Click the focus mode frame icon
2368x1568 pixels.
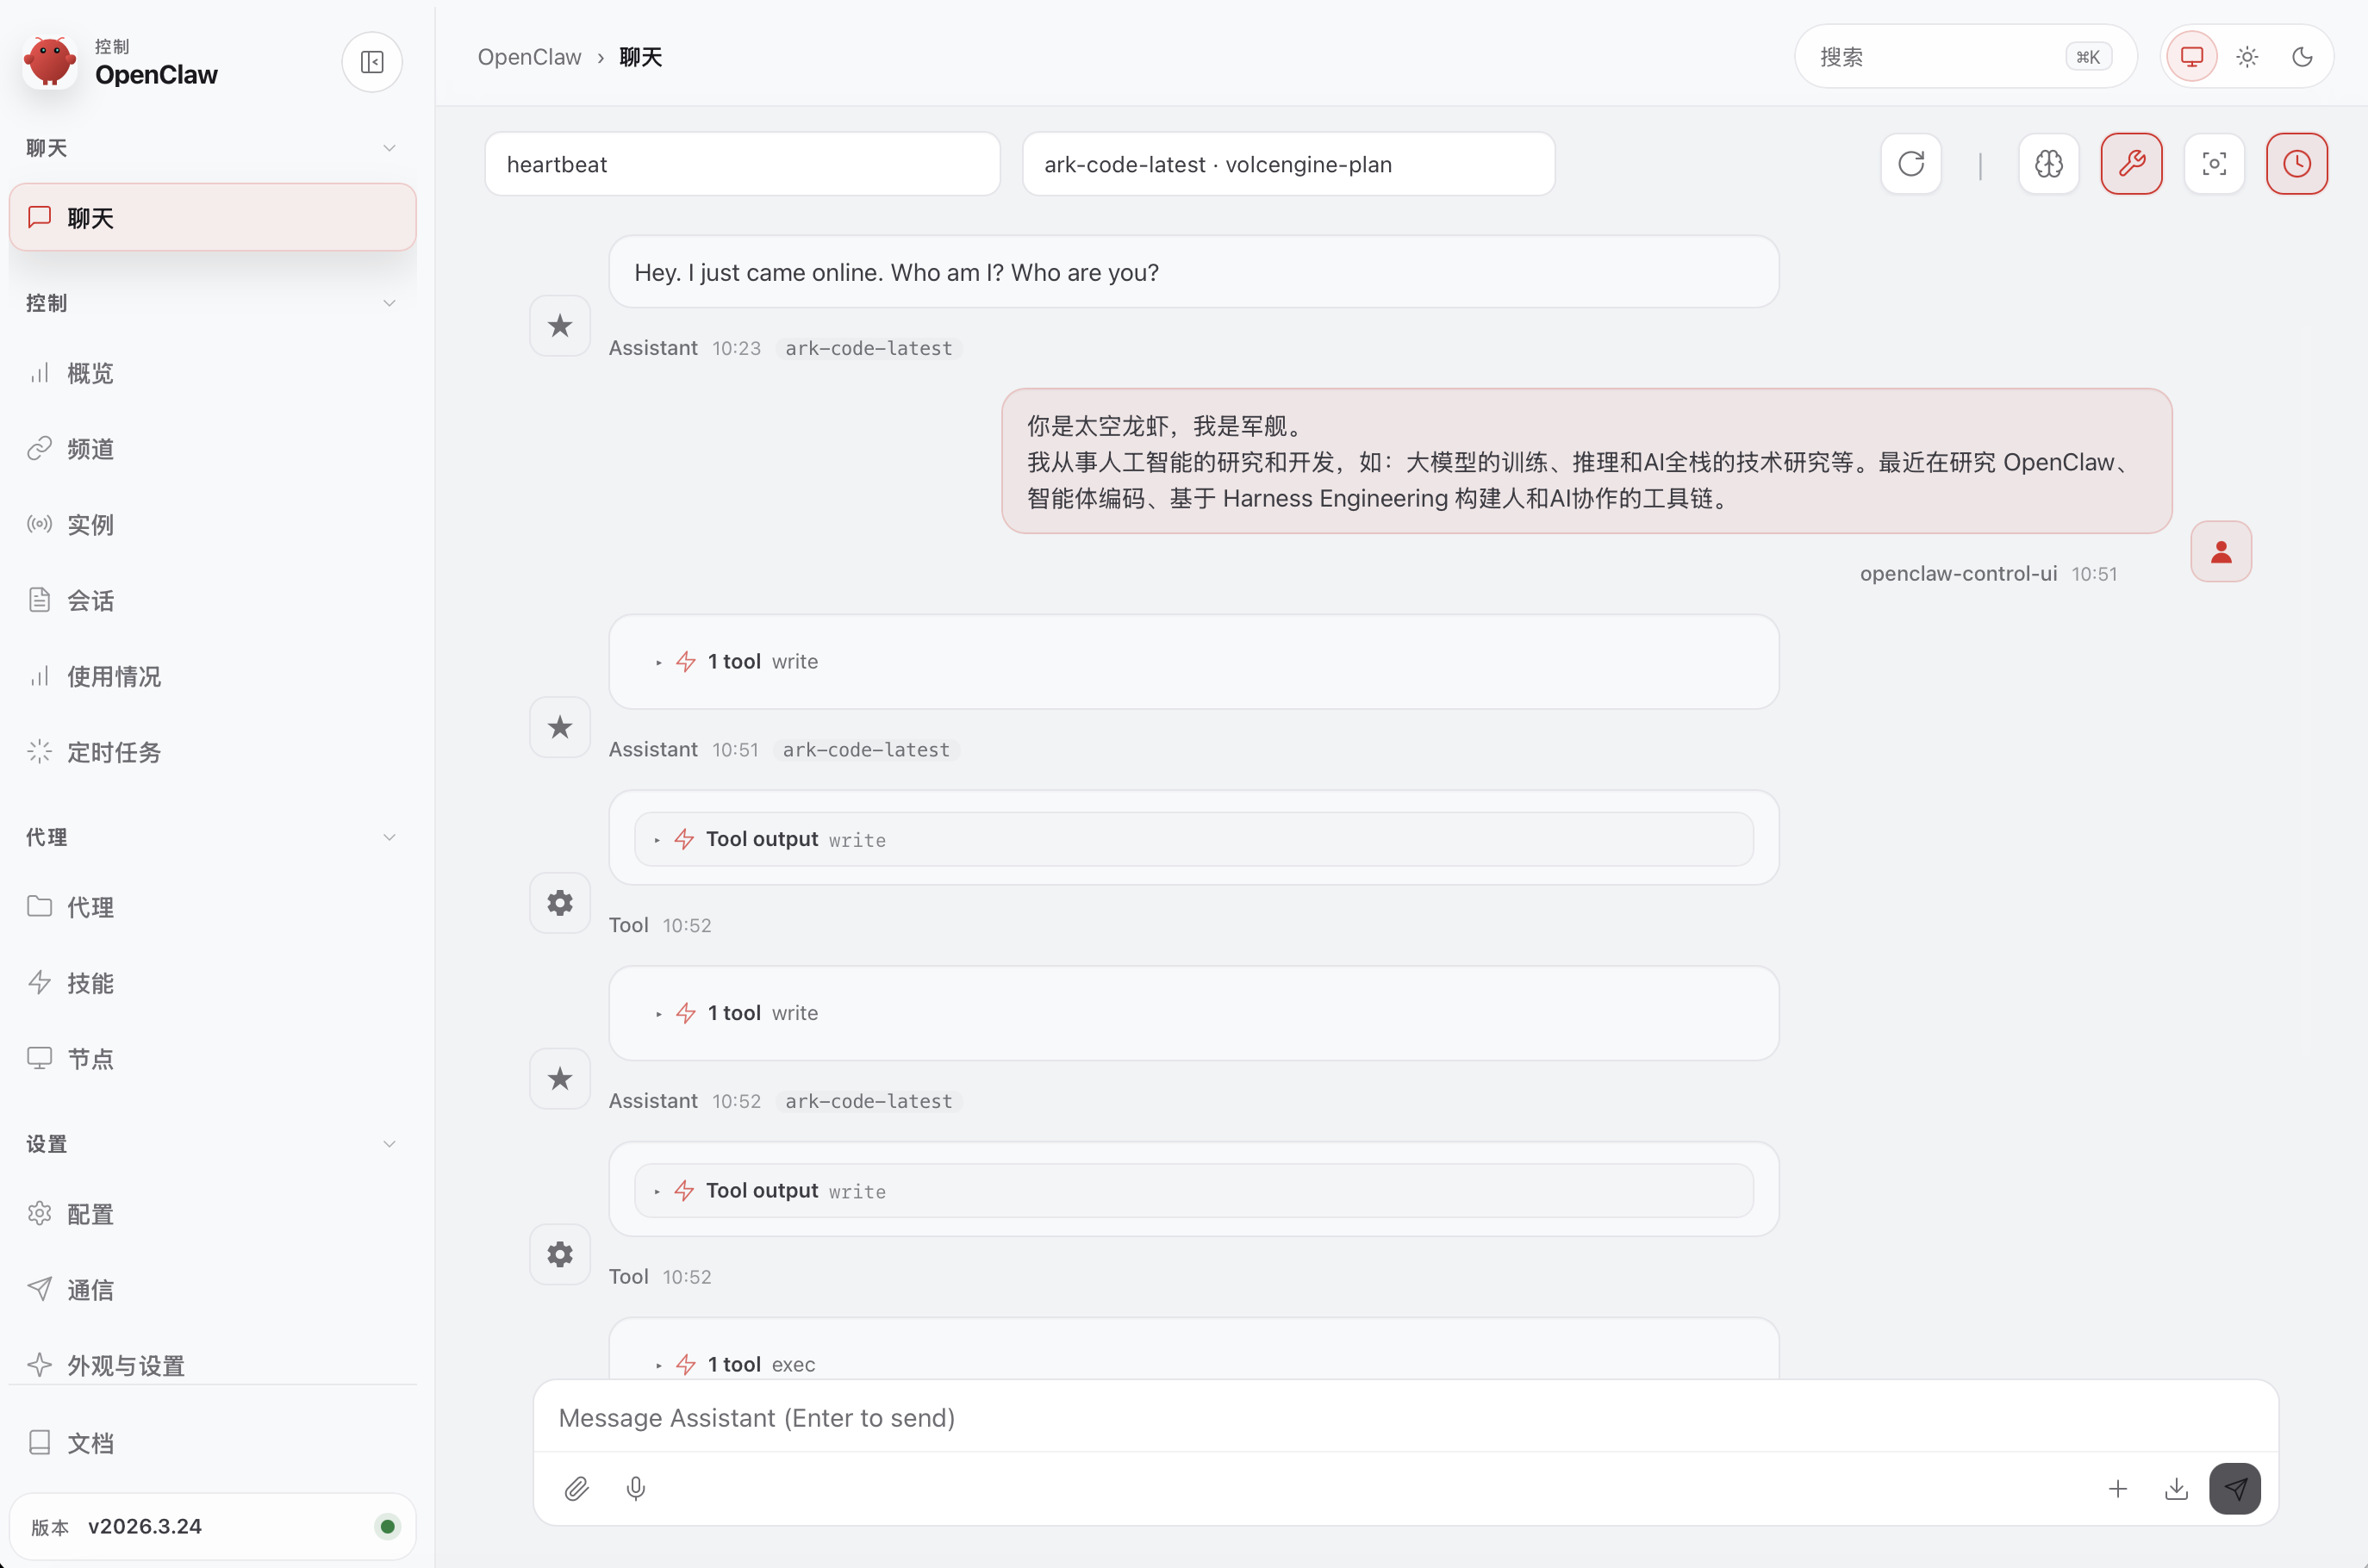pyautogui.click(x=2214, y=164)
